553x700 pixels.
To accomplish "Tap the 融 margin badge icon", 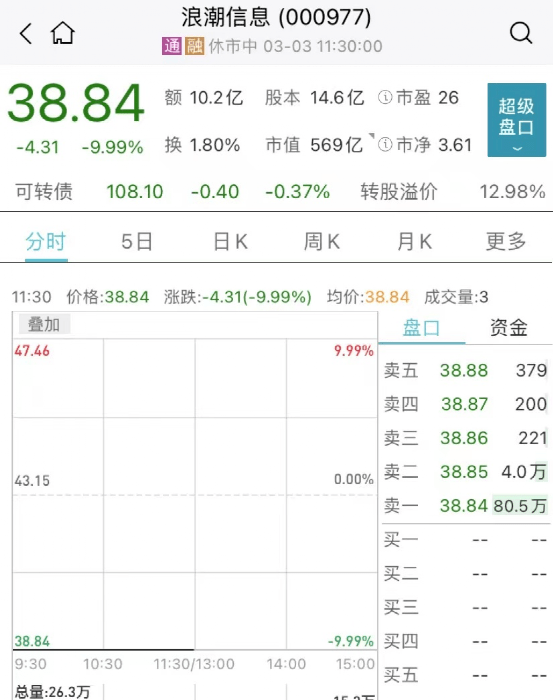I will tap(195, 46).
